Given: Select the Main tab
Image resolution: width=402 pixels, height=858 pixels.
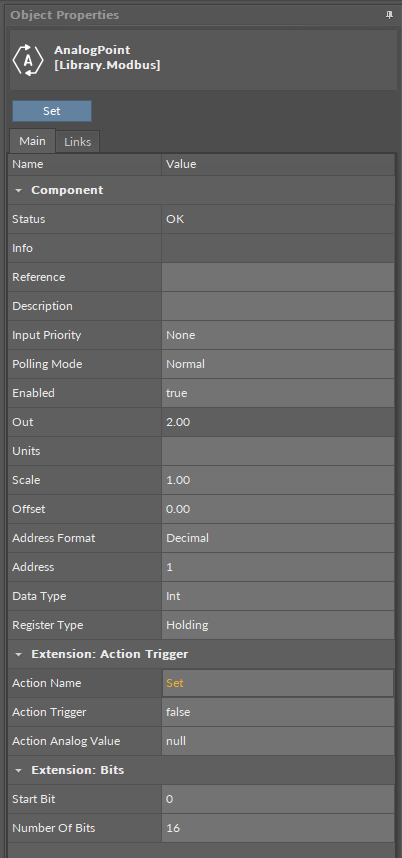Looking at the screenshot, I should coord(32,141).
